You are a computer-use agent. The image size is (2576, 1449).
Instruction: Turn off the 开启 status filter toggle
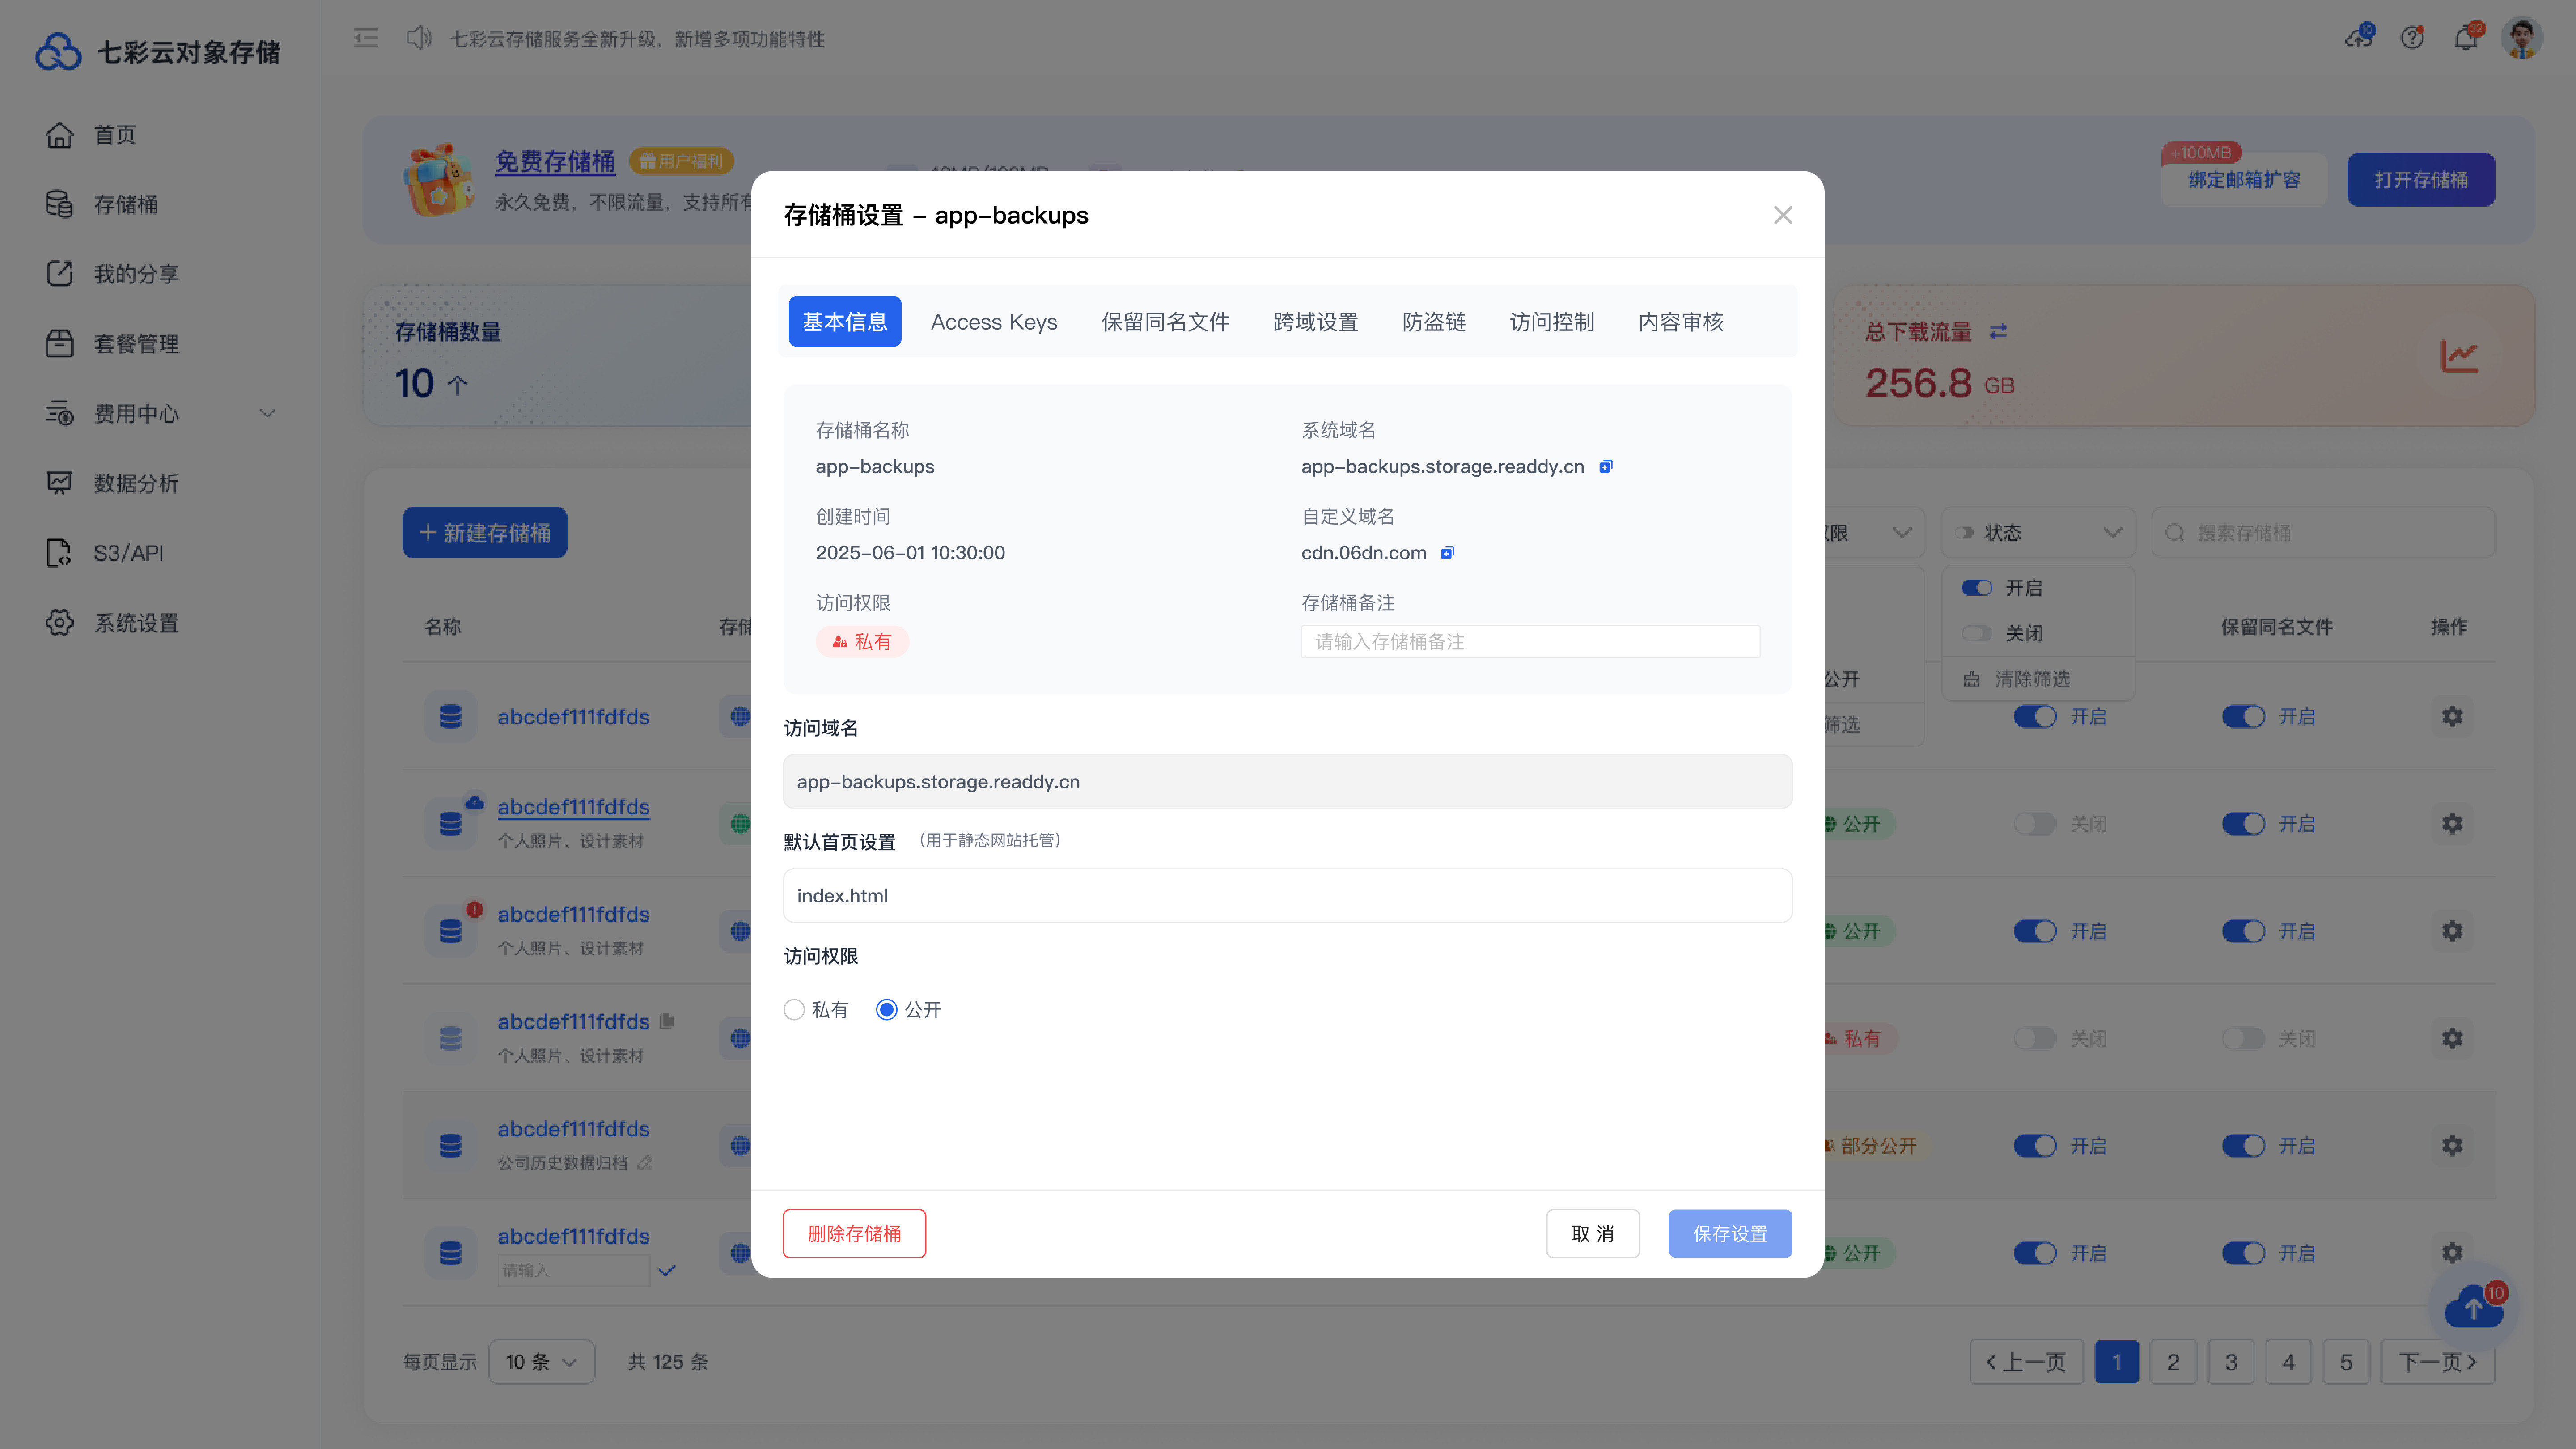coord(1977,588)
